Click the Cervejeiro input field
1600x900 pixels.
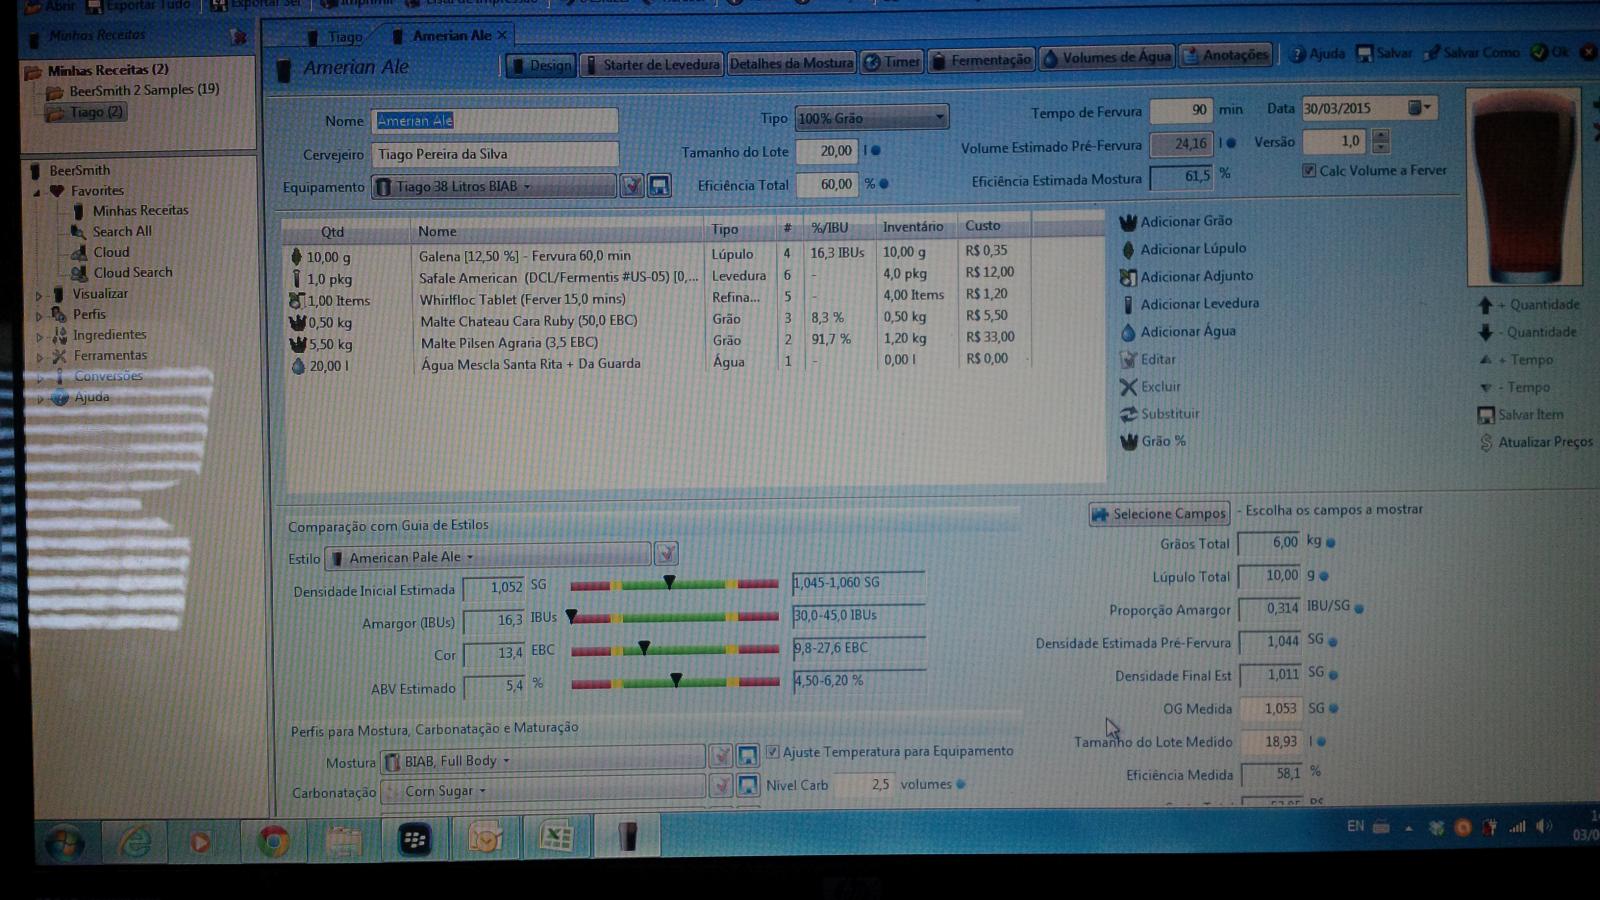pos(495,154)
